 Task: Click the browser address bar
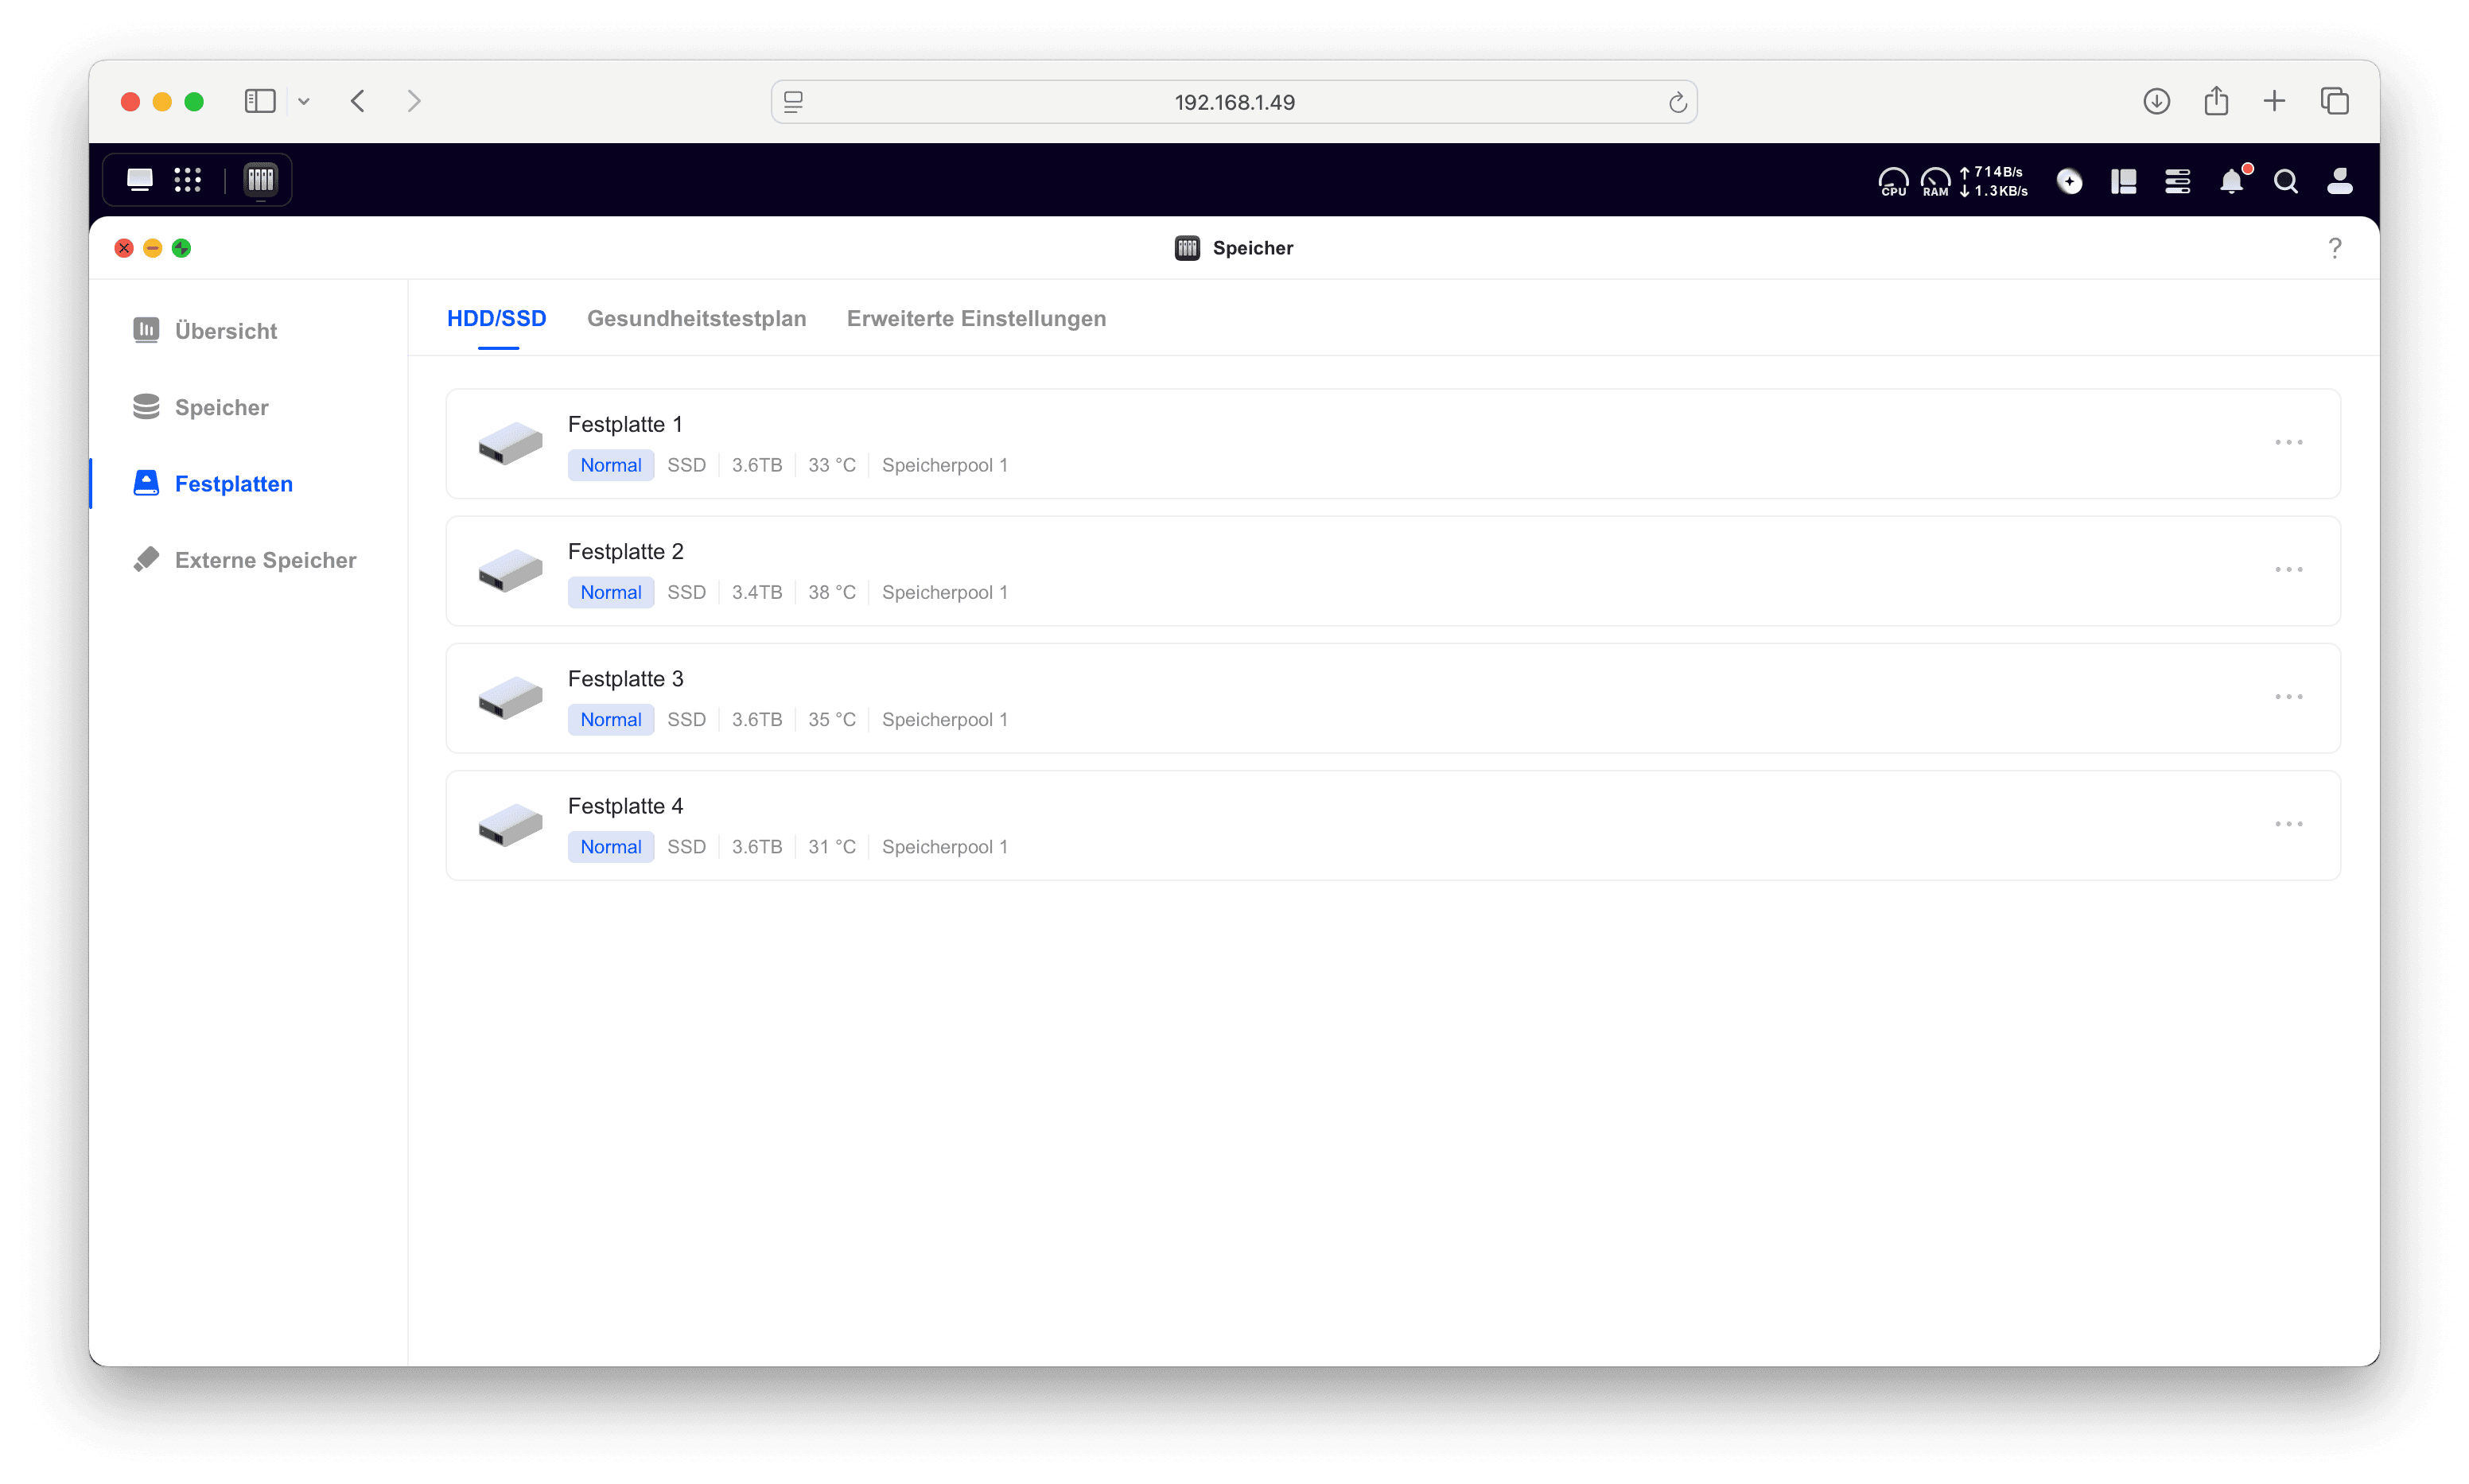1233,102
